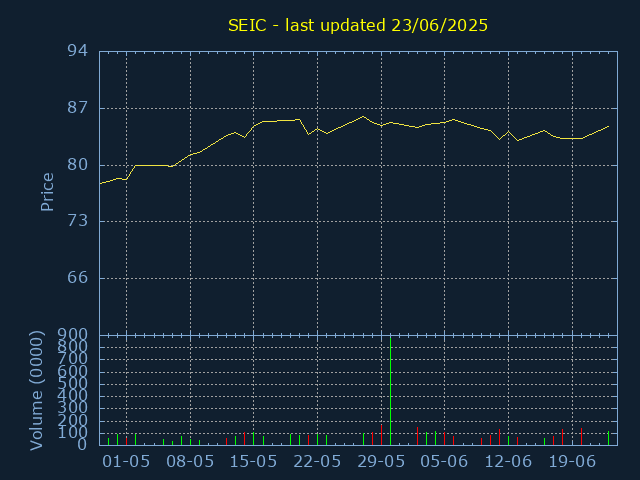Click the 73 price axis label

coord(78,221)
